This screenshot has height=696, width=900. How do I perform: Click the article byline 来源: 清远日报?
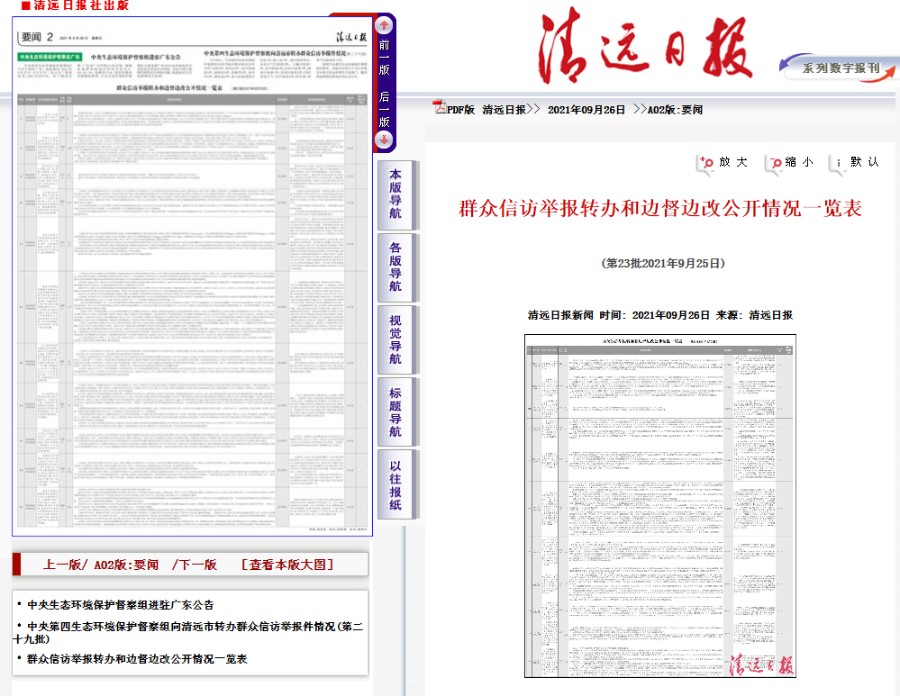coord(754,315)
